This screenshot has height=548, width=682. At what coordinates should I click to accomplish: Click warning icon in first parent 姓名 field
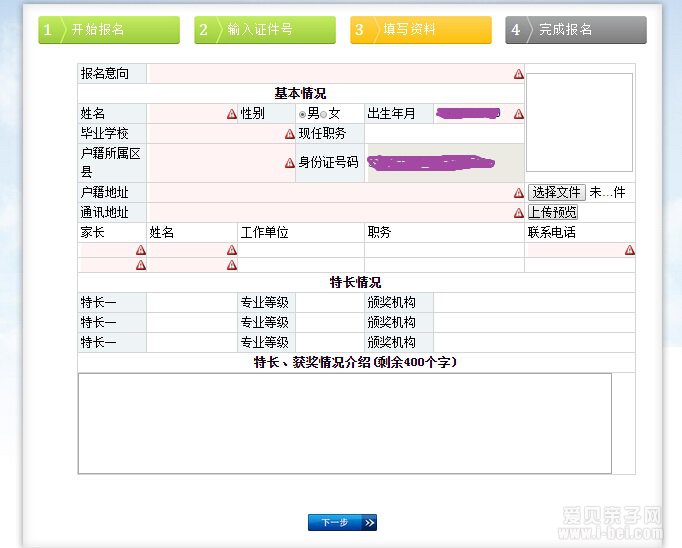tap(232, 250)
